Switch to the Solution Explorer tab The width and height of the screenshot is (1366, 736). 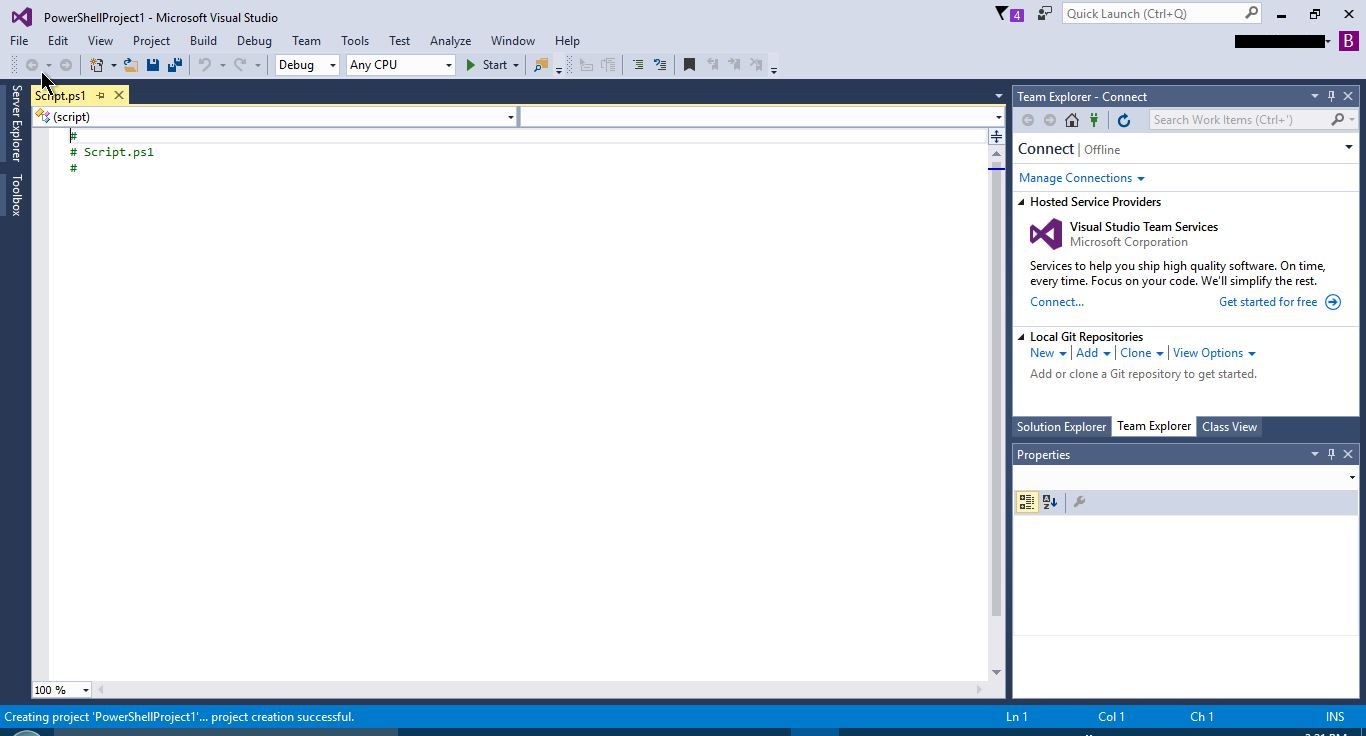1061,427
